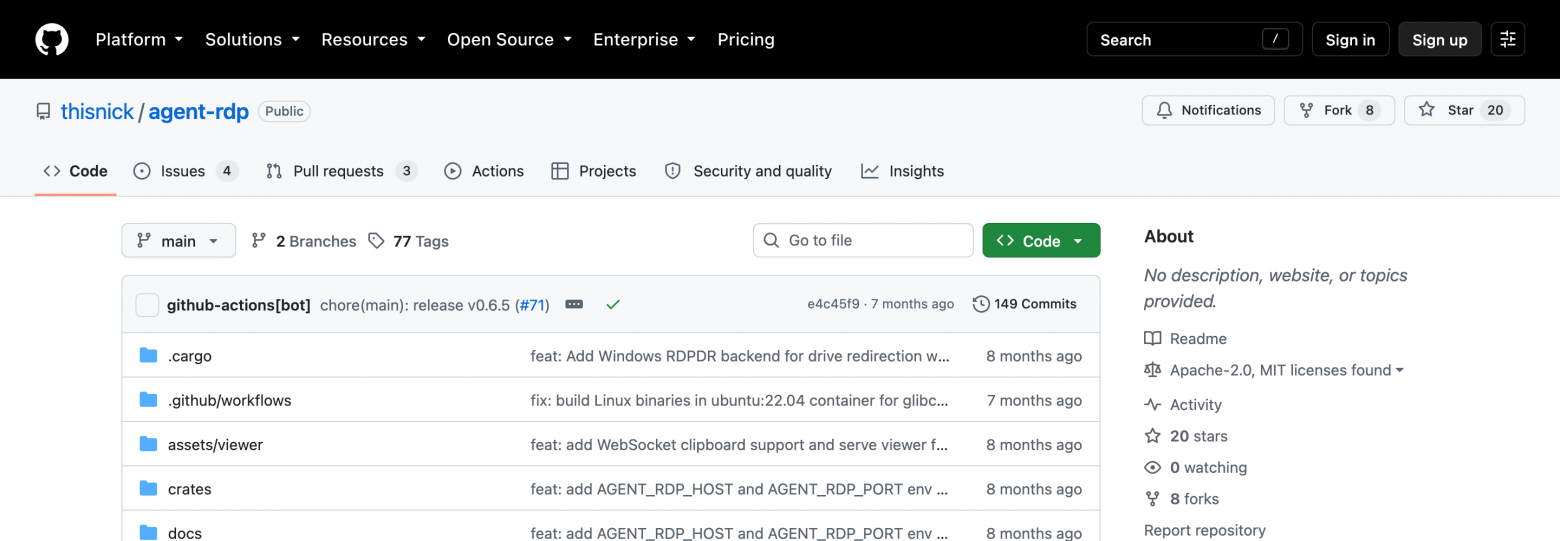Viewport: 1560px width, 541px height.
Task: Open the Readme link in About
Action: tap(1186, 339)
